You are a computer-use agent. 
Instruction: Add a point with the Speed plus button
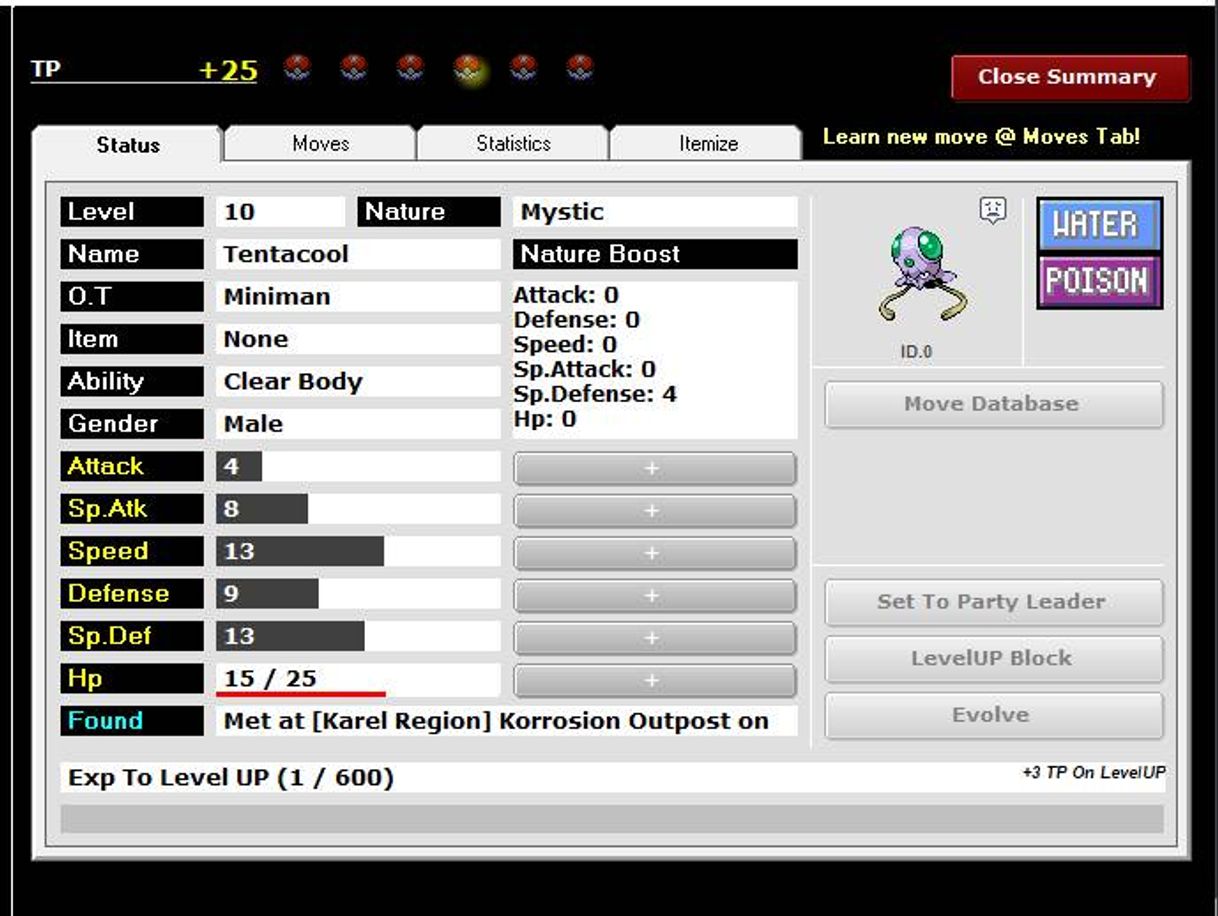[655, 553]
